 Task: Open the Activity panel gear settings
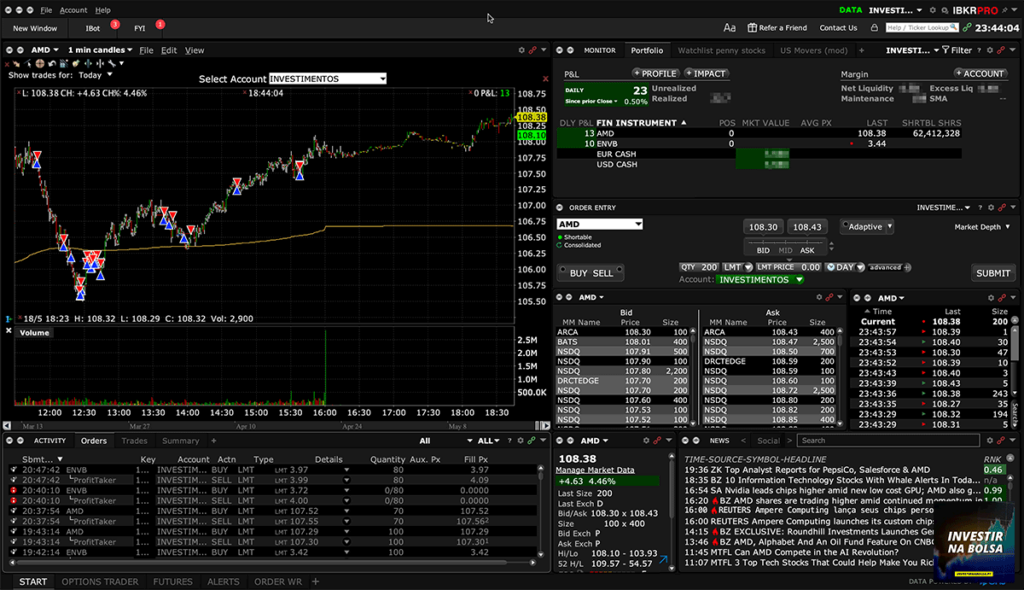[520, 441]
